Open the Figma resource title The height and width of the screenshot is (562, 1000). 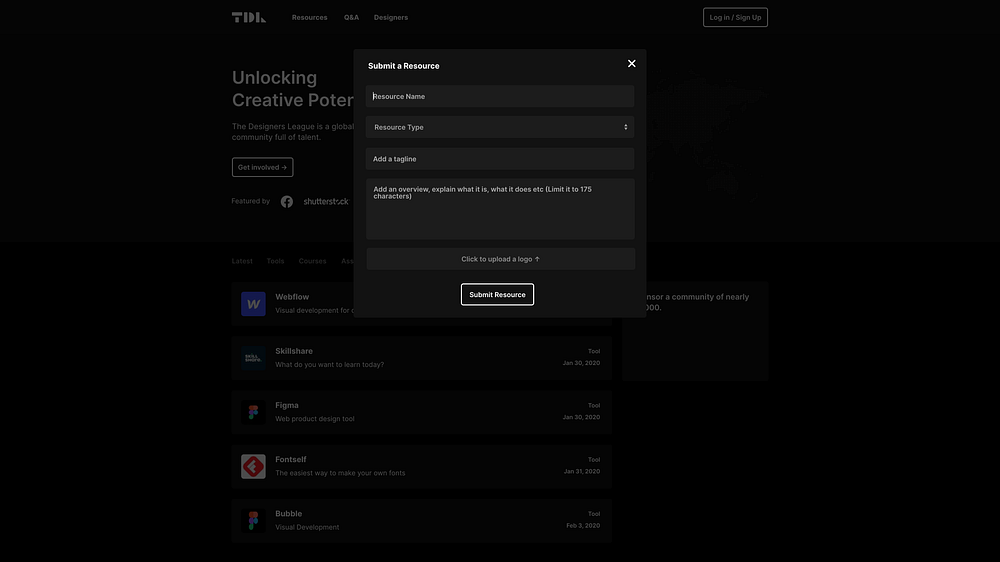(x=287, y=405)
